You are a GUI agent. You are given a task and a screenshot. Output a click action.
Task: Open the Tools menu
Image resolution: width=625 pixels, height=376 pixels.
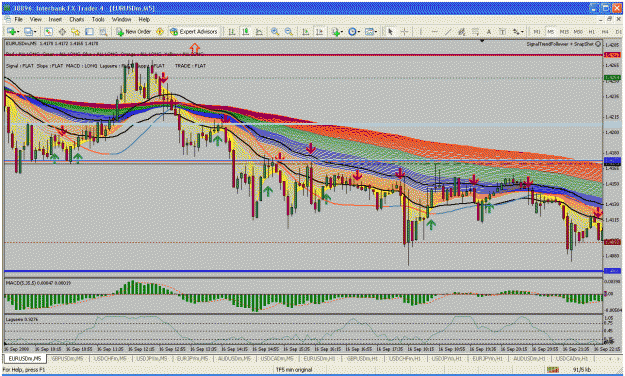click(98, 19)
